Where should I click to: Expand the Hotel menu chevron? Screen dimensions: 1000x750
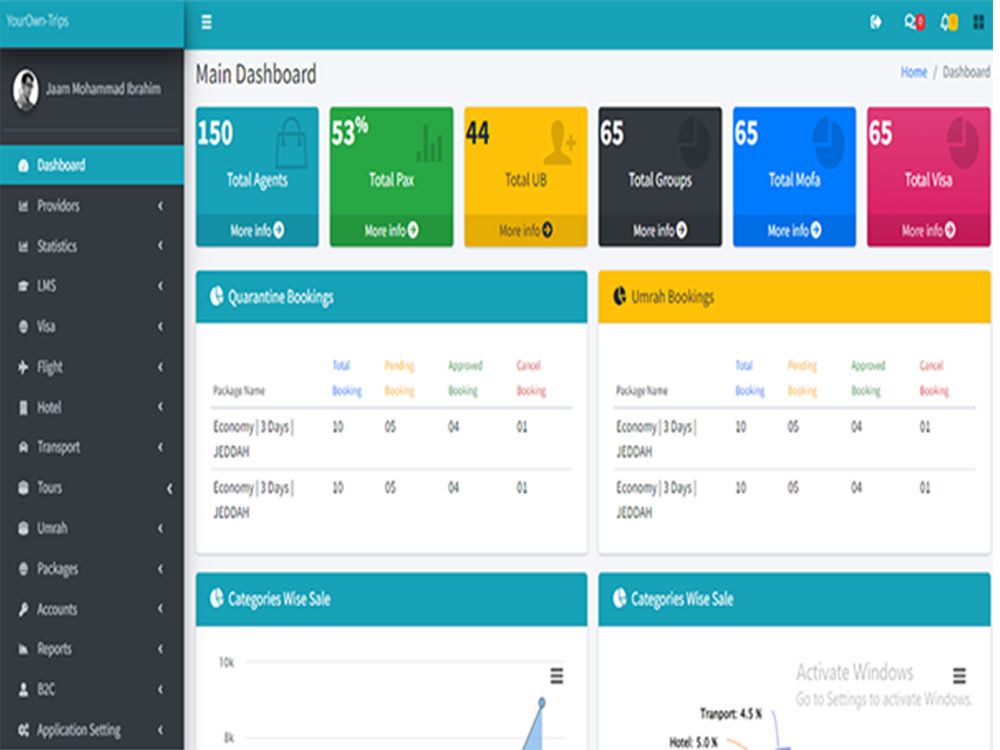pyautogui.click(x=160, y=407)
